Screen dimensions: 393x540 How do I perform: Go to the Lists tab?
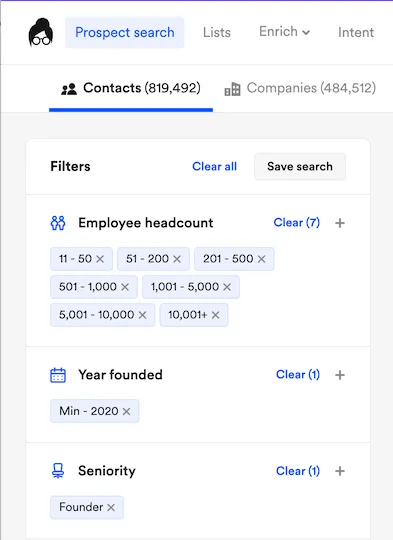217,32
